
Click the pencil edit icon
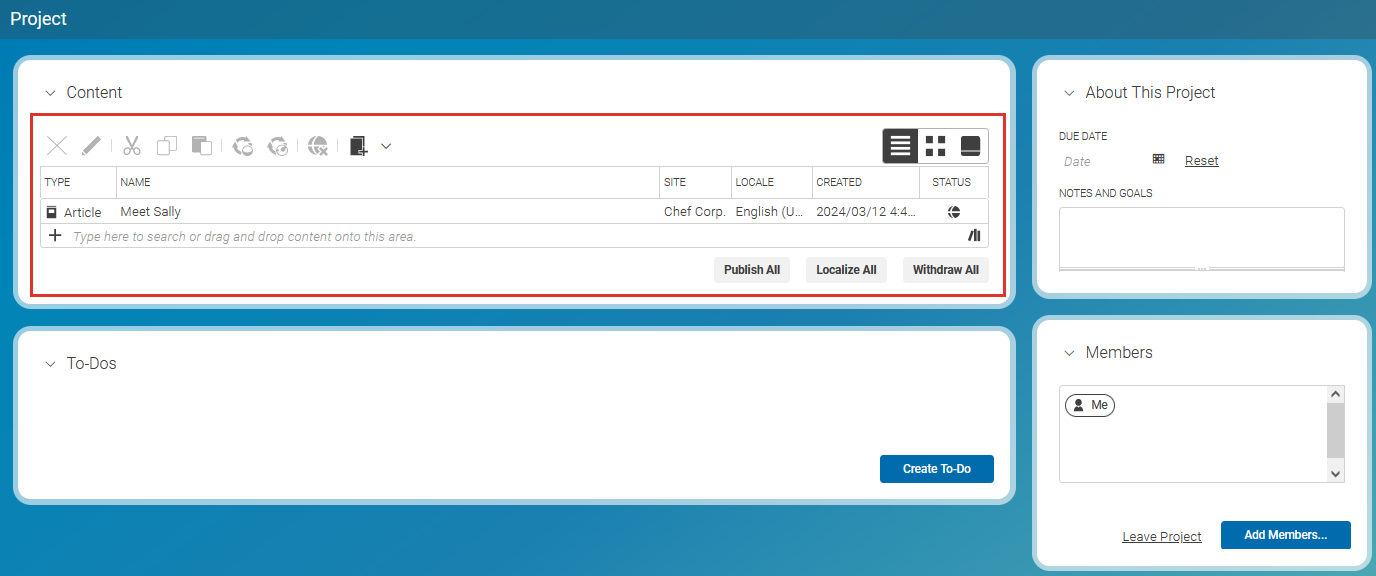(91, 146)
